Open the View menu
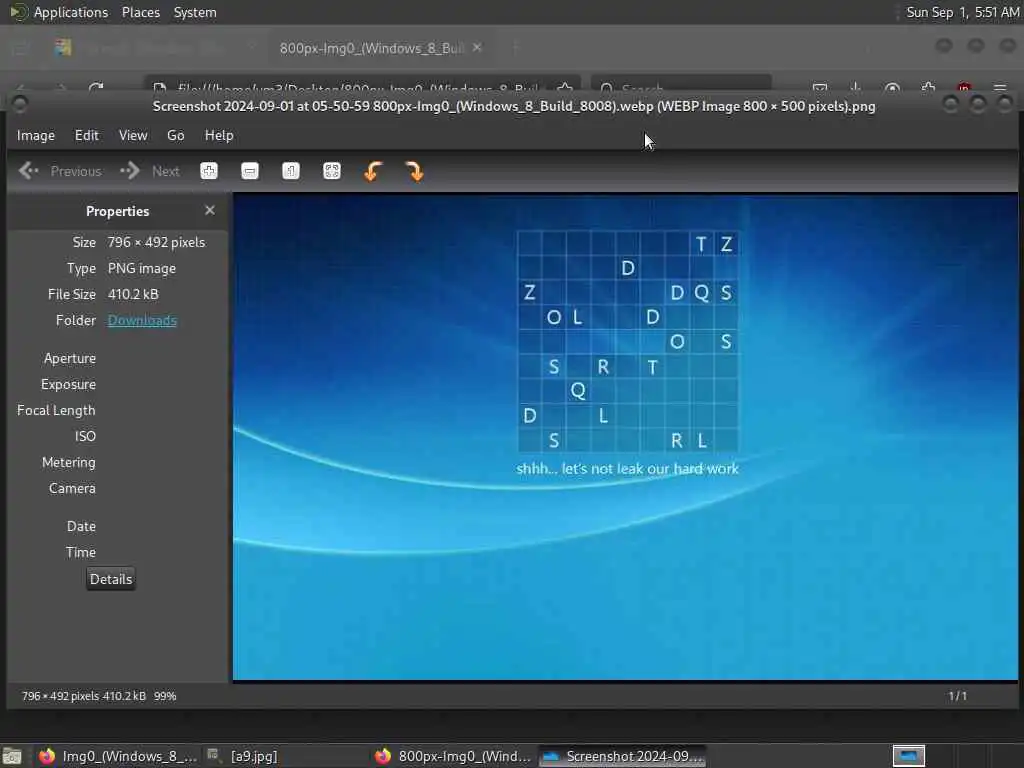Screen dimensions: 1024x768 [133, 135]
